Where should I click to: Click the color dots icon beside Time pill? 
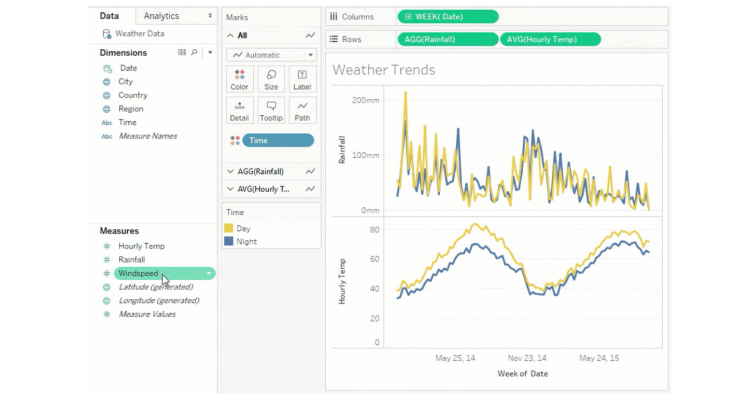[x=235, y=141]
